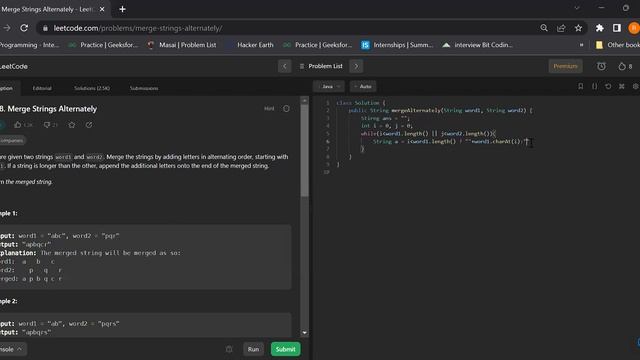Screen dimensions: 640x360
Task: Click the editor bookmark icon
Action: [580, 87]
